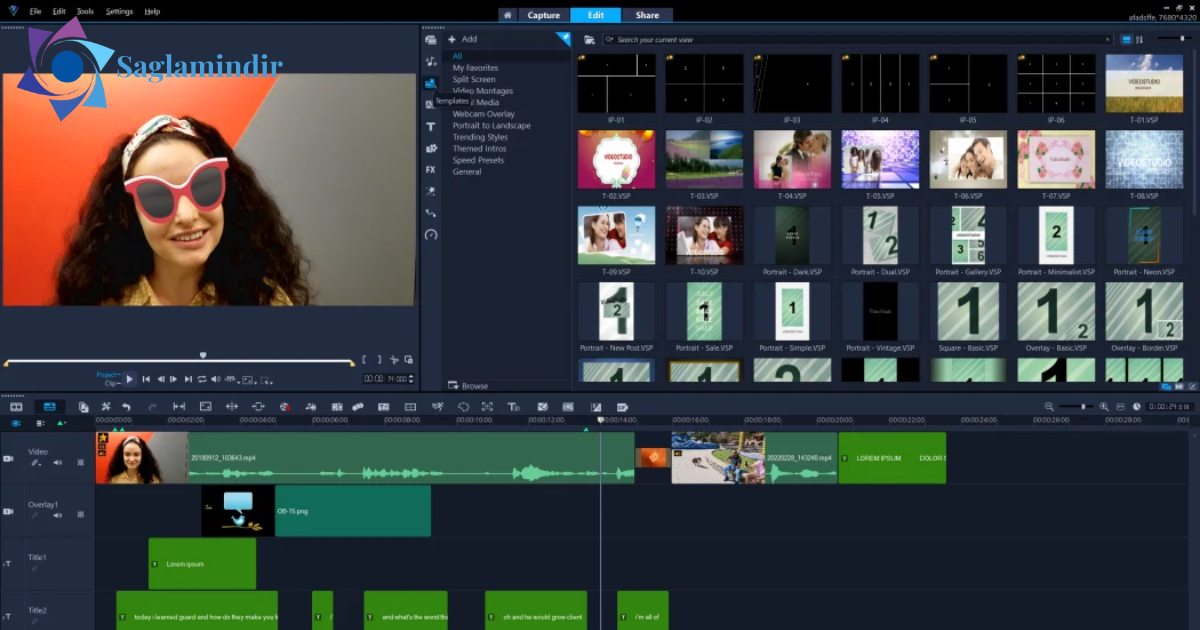Click the Add category button
Screen dimensions: 1200x630
pyautogui.click(x=463, y=39)
